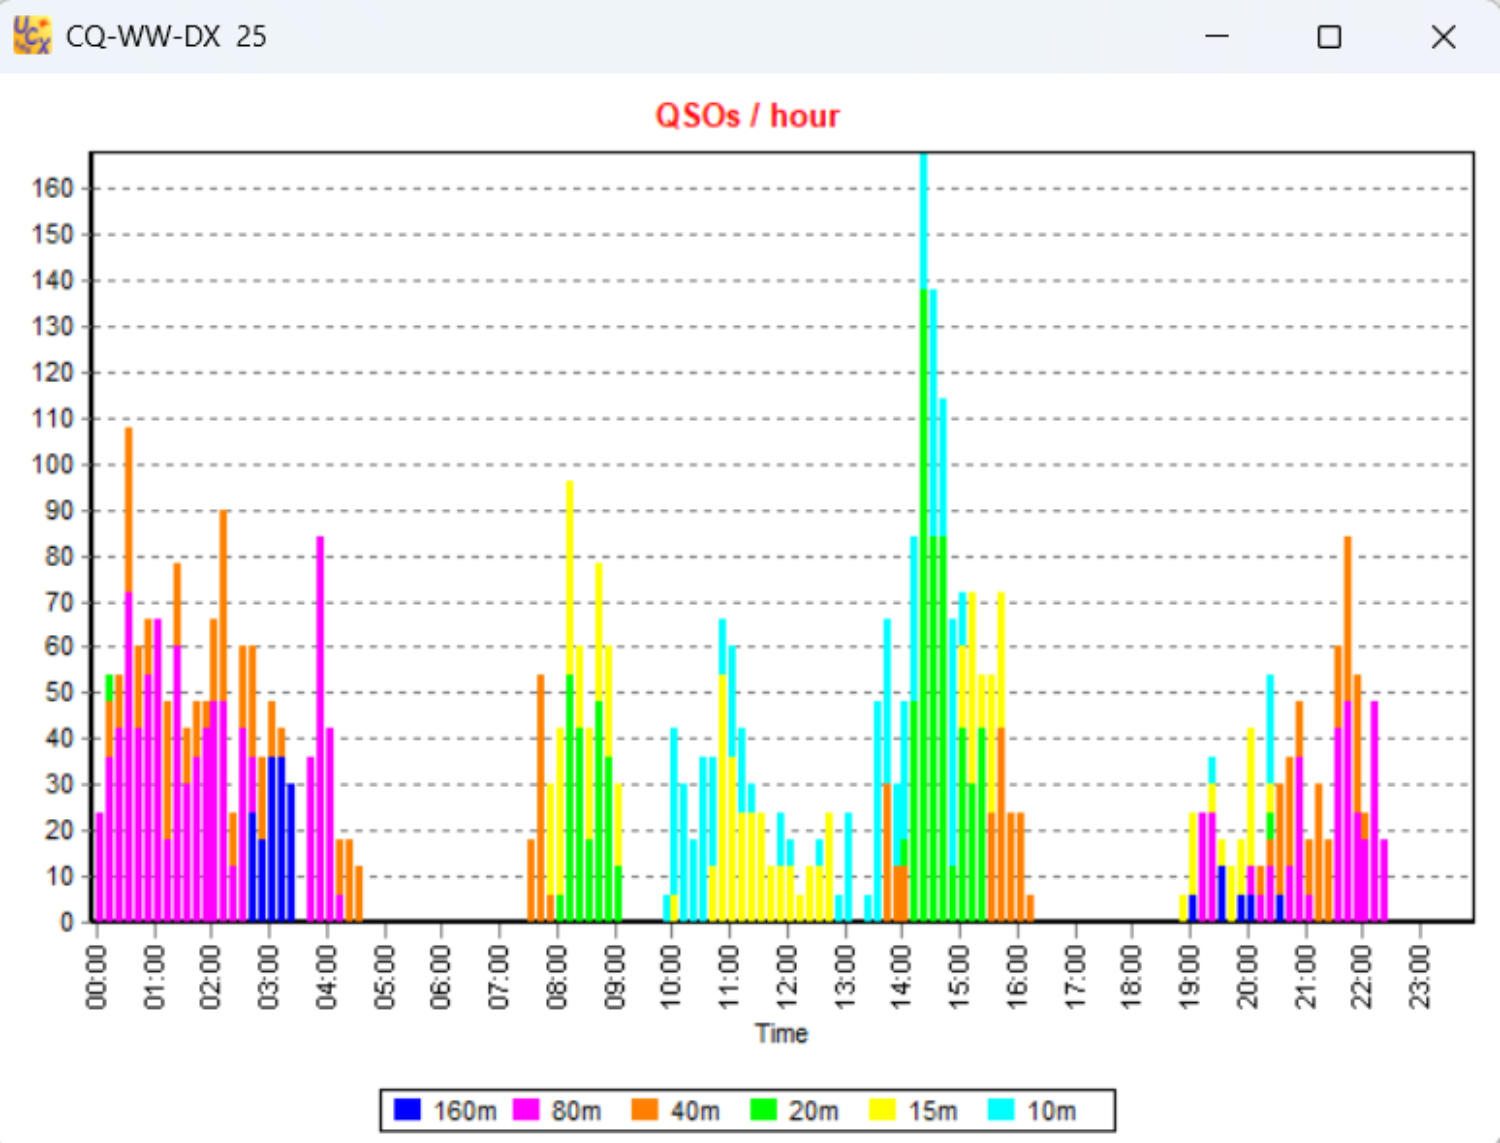The image size is (1500, 1143).
Task: Click the "Time" x-axis label
Action: point(781,1033)
